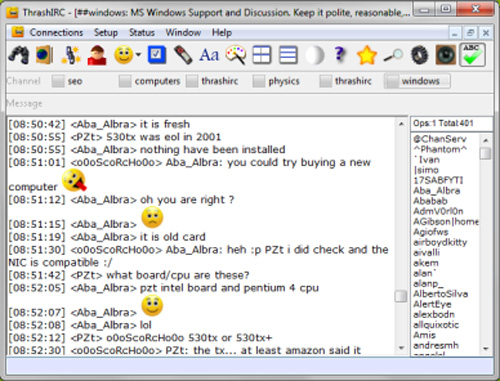
Task: Select Aba_Albra in the user list
Action: tap(437, 191)
